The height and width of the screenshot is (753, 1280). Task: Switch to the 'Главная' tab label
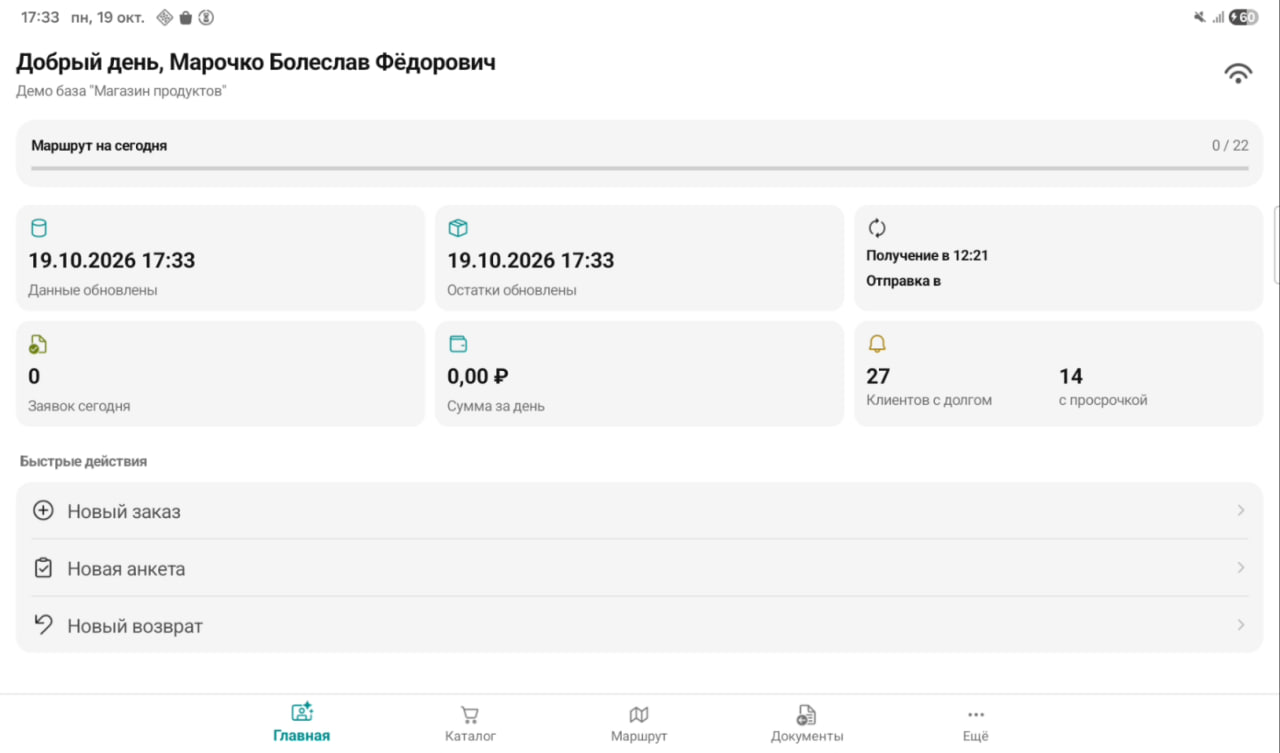302,736
